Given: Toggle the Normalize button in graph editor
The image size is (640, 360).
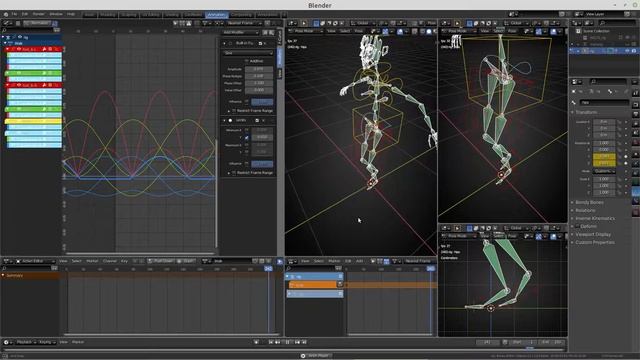Looking at the screenshot, I should click(x=40, y=23).
